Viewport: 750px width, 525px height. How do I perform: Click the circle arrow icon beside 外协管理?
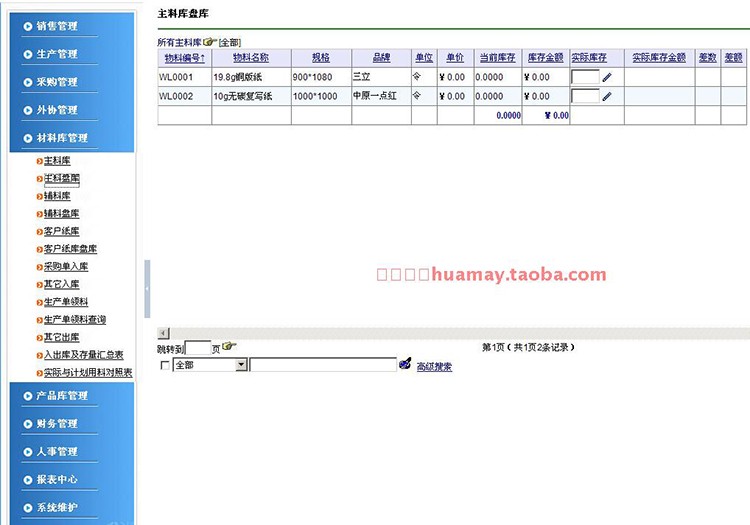28,110
